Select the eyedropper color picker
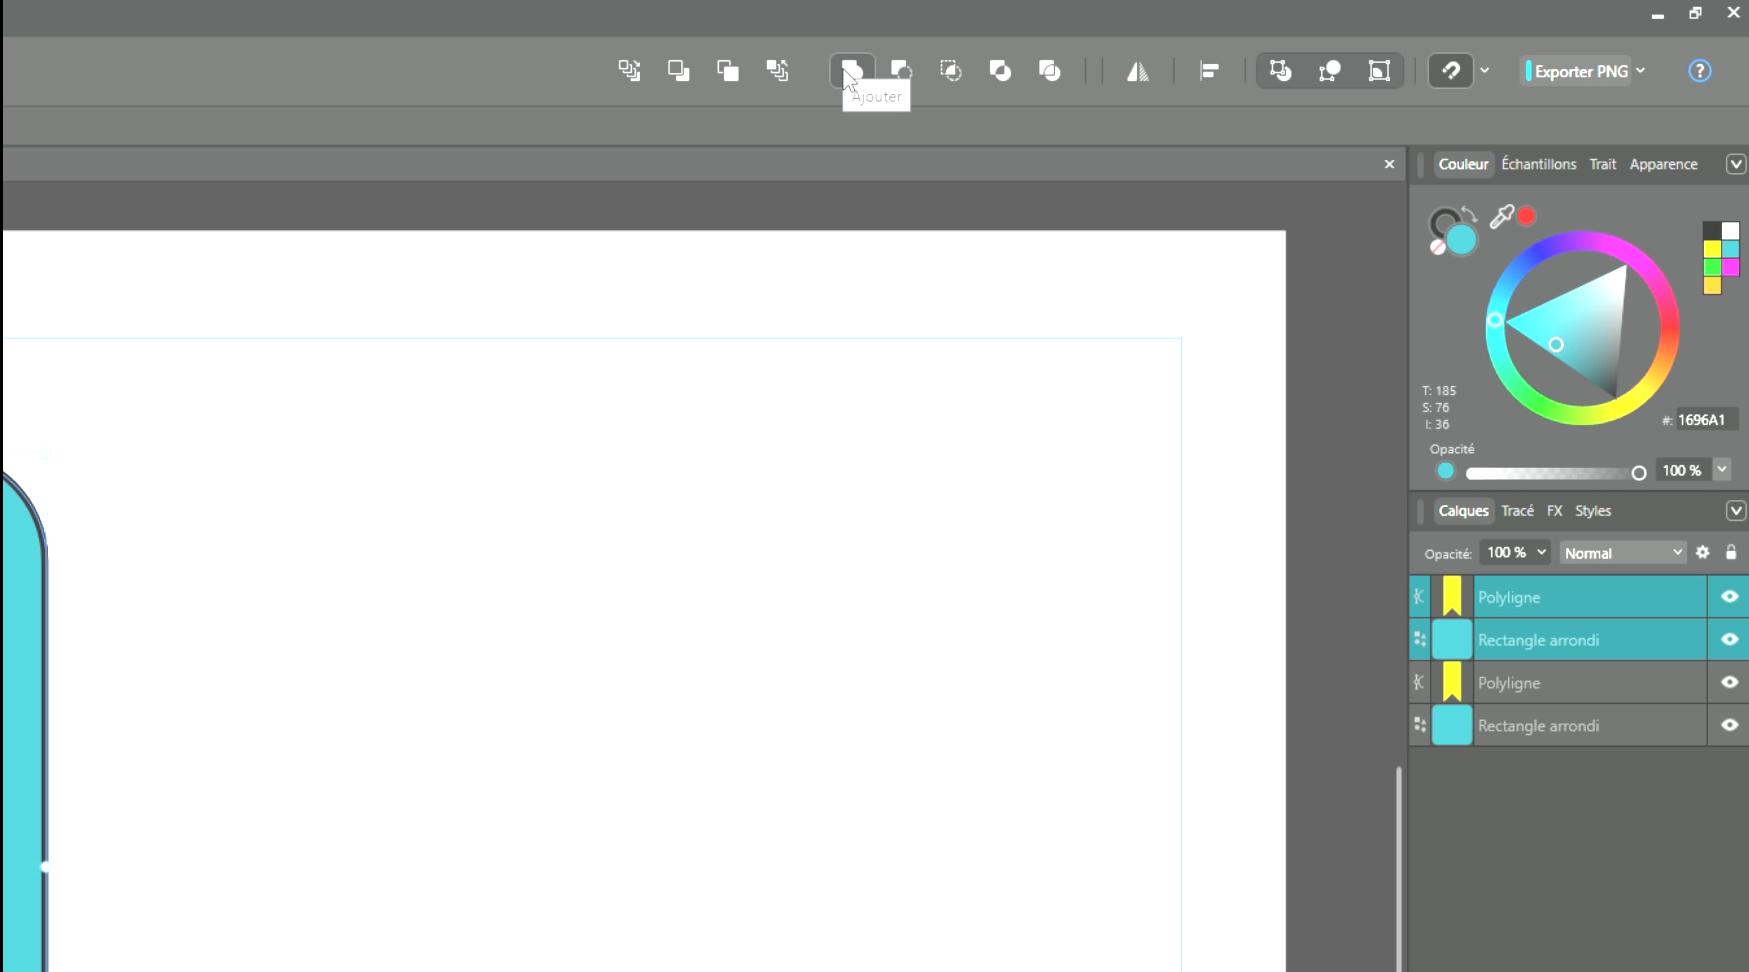 (x=1500, y=217)
